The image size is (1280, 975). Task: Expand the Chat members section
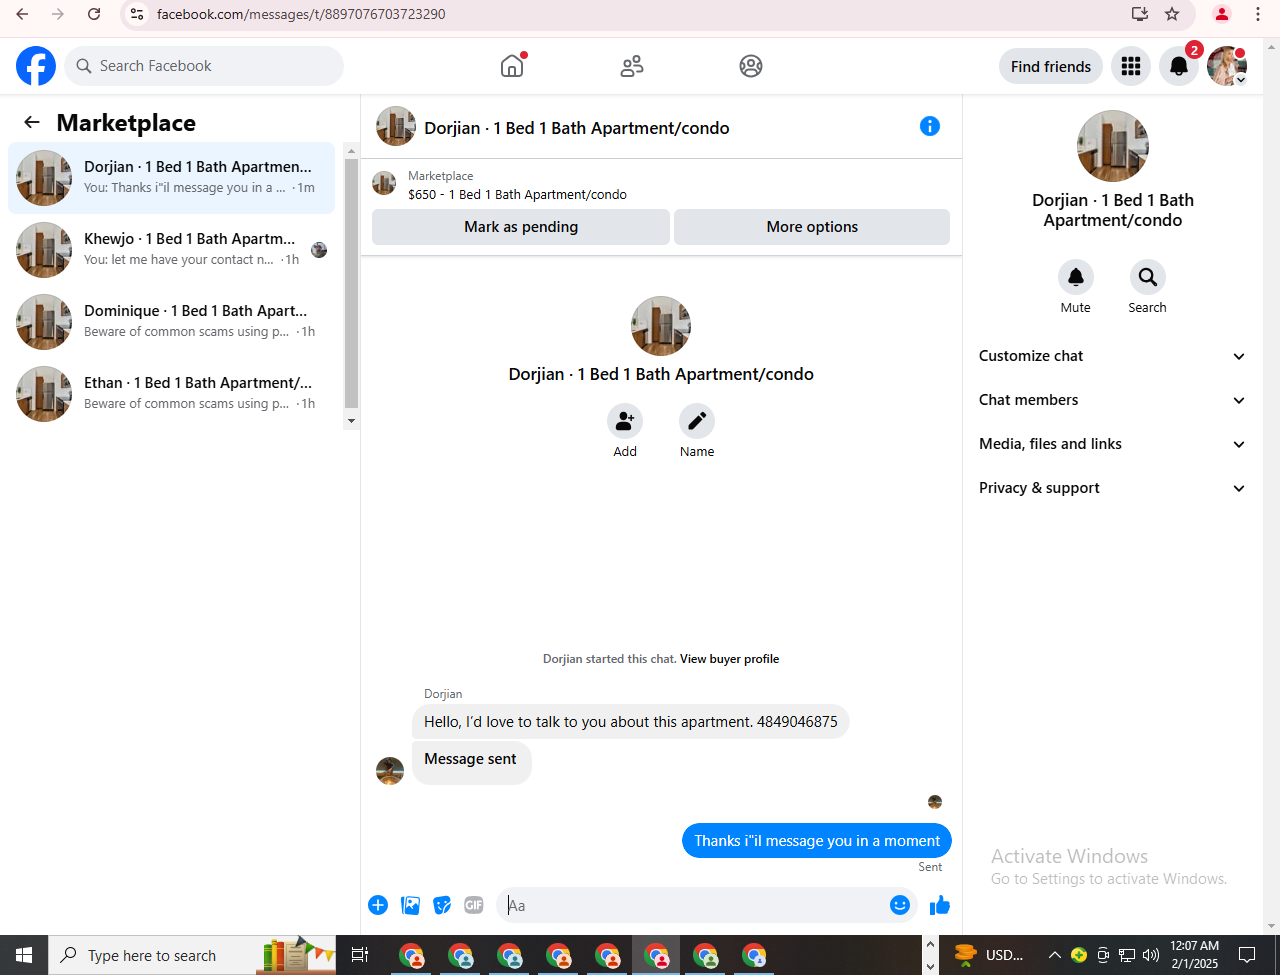click(x=1112, y=400)
